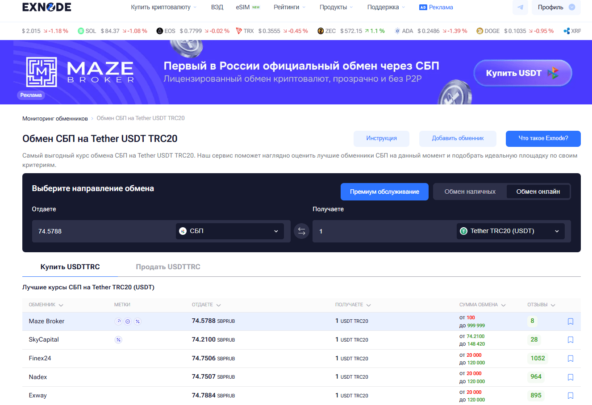592x405 pixels.
Task: Go to Мониторинг обменников breadcrumb
Action: tap(55, 119)
